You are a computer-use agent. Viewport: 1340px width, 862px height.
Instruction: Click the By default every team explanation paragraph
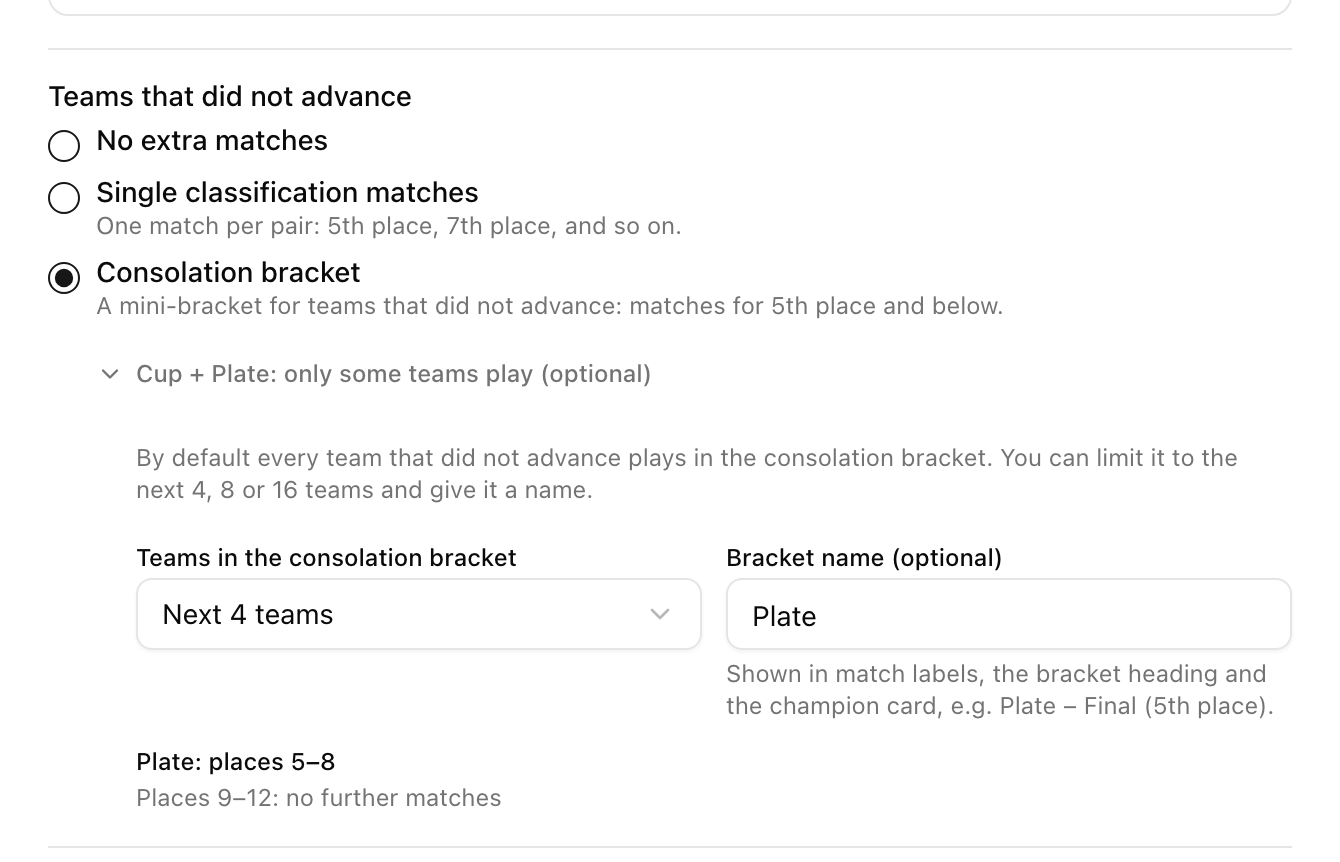(687, 474)
